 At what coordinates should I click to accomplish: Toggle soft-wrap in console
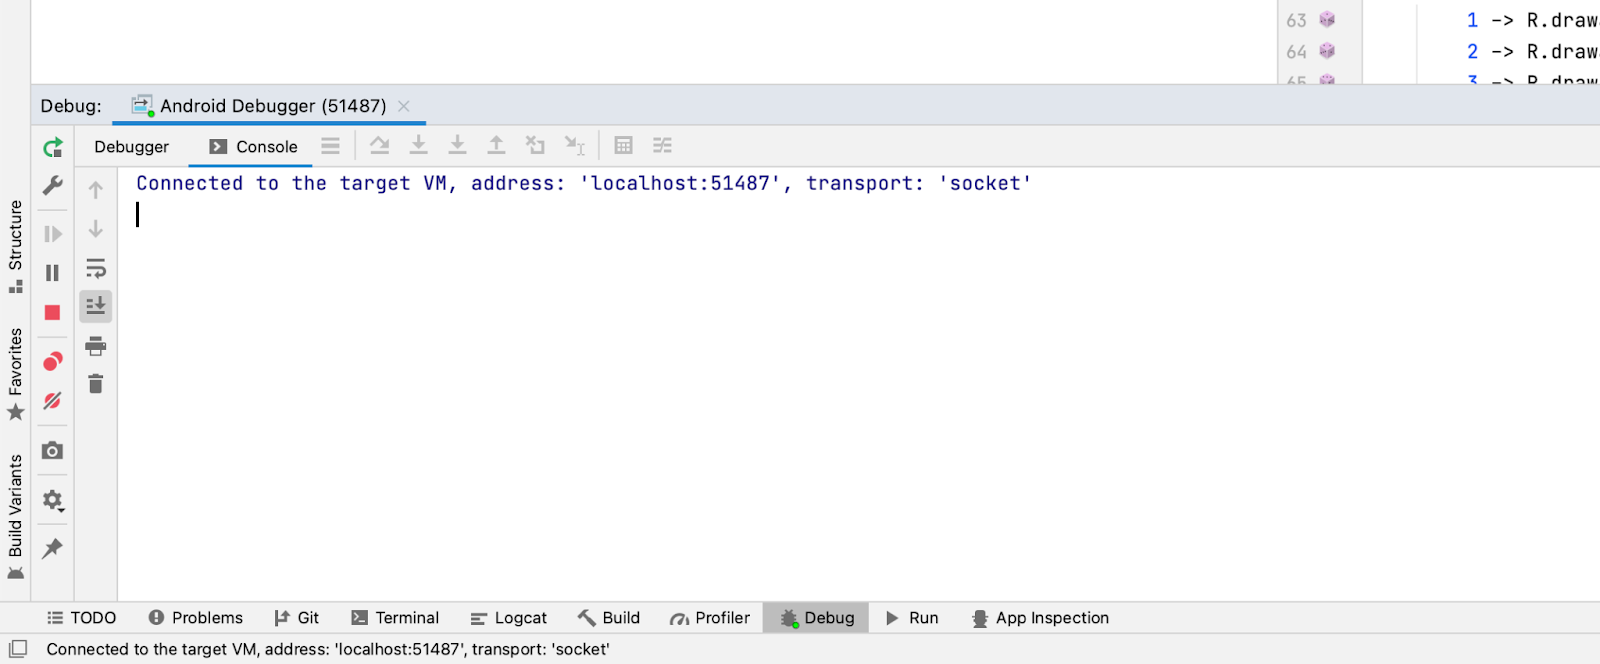point(96,269)
